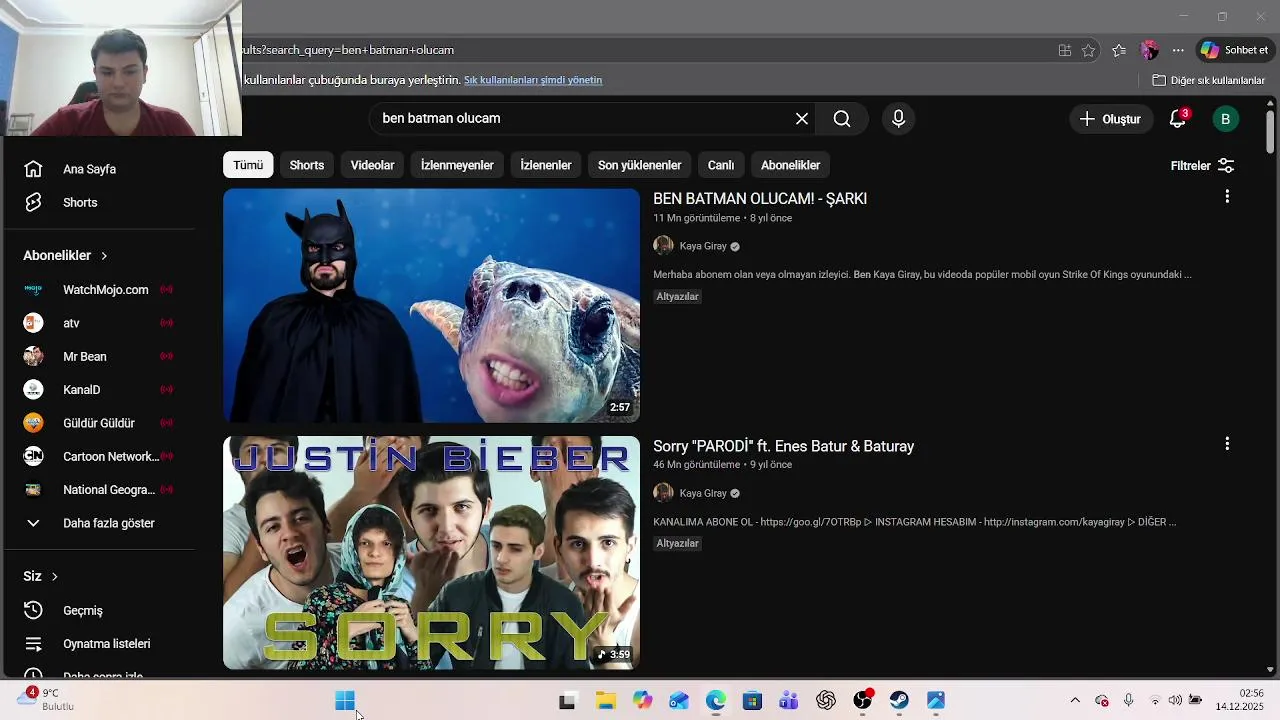The height and width of the screenshot is (720, 1280).
Task: Open the weather widget showing 9°C
Action: (x=46, y=700)
